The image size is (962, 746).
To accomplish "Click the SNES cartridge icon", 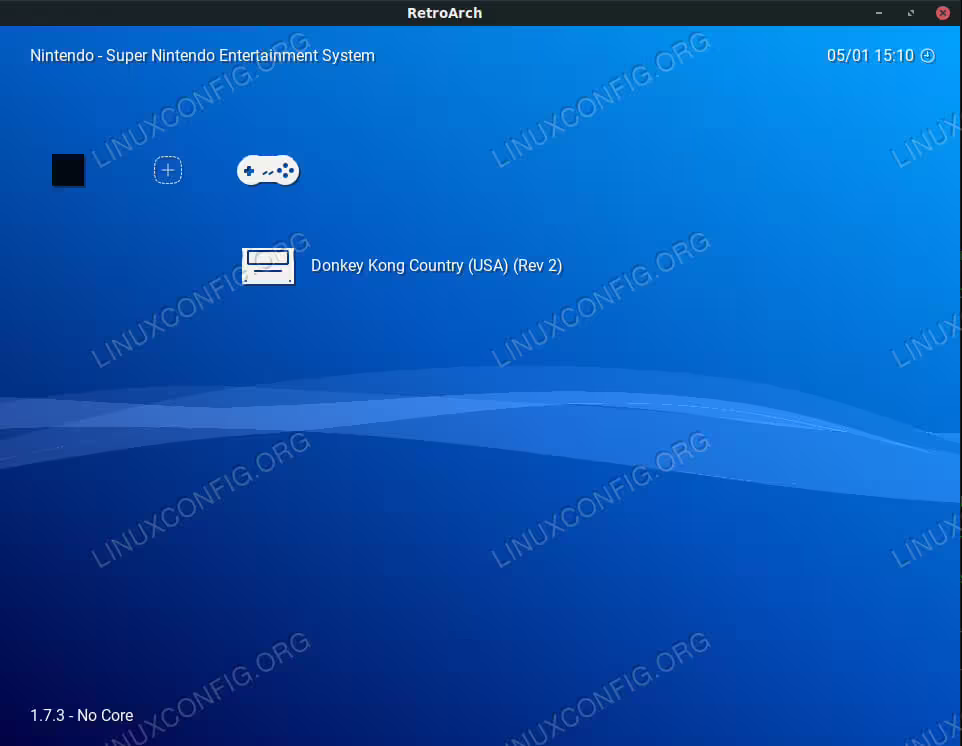I will coord(268,266).
